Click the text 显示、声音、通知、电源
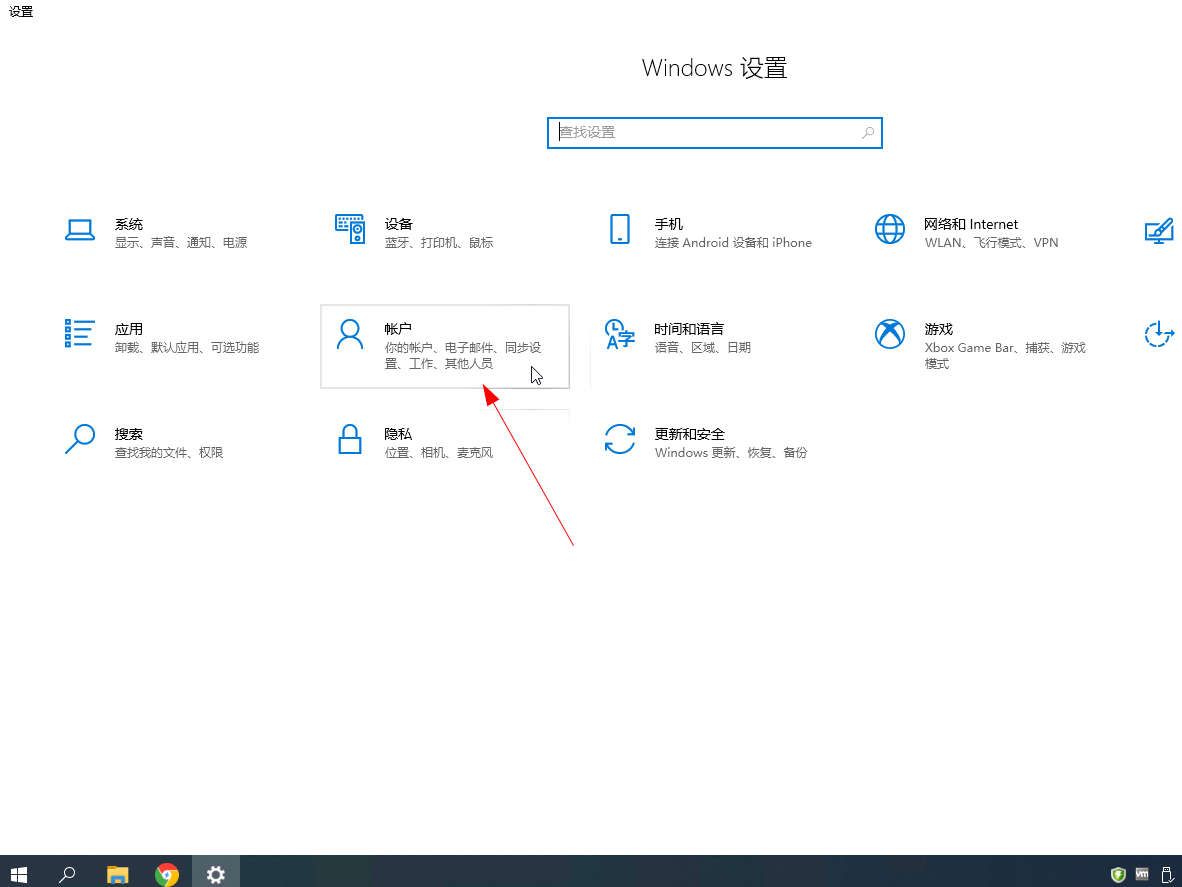This screenshot has width=1182, height=887. click(x=181, y=243)
